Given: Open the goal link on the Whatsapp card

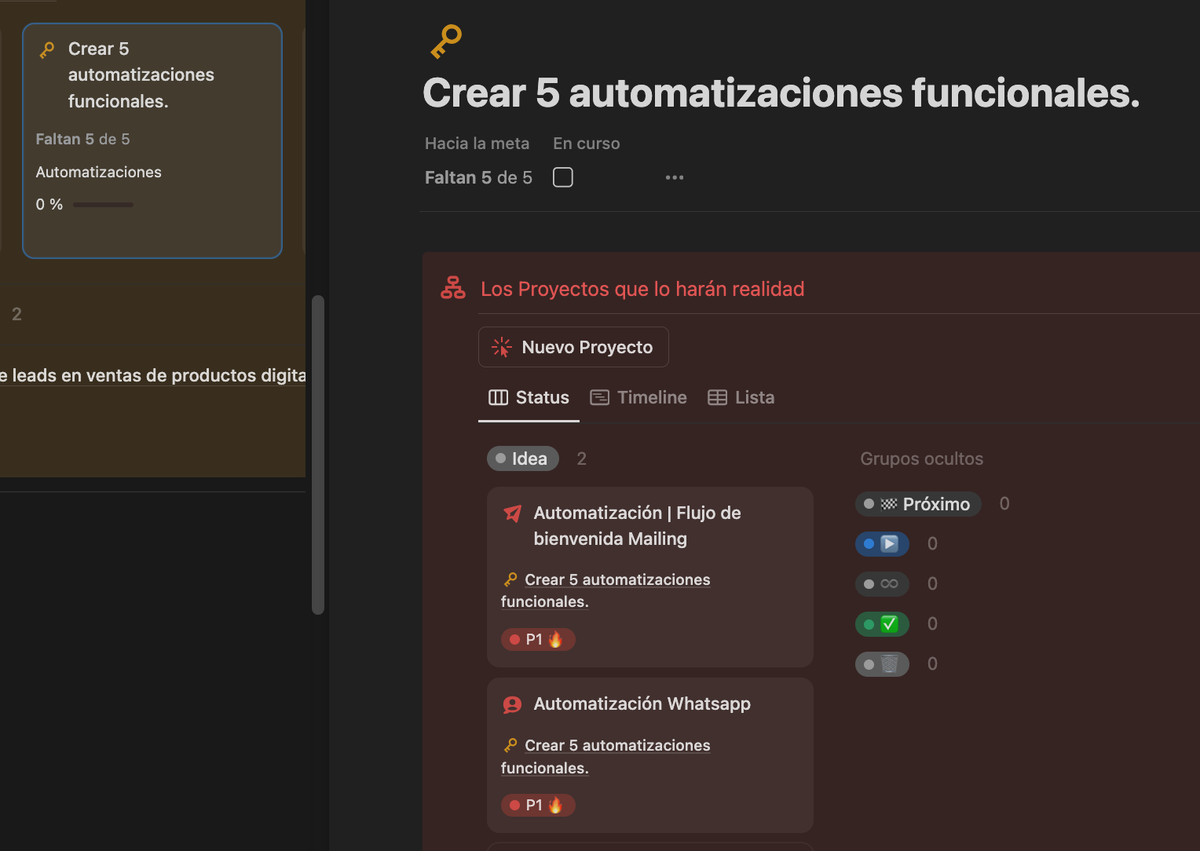Looking at the screenshot, I should [606, 757].
